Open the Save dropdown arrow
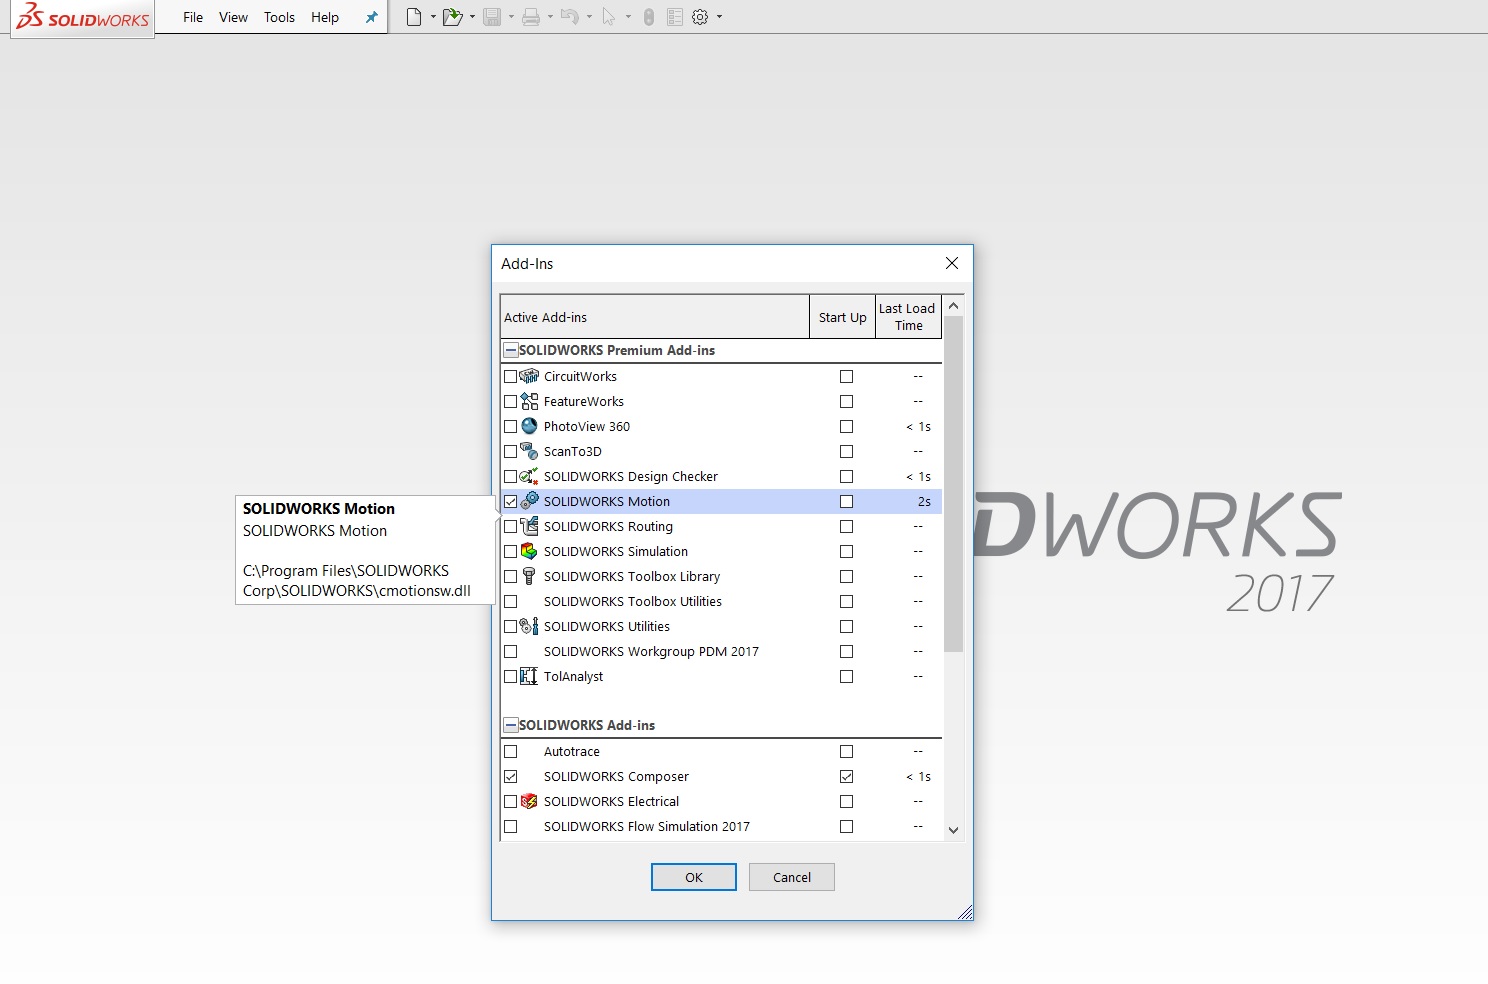The width and height of the screenshot is (1488, 984). (511, 17)
